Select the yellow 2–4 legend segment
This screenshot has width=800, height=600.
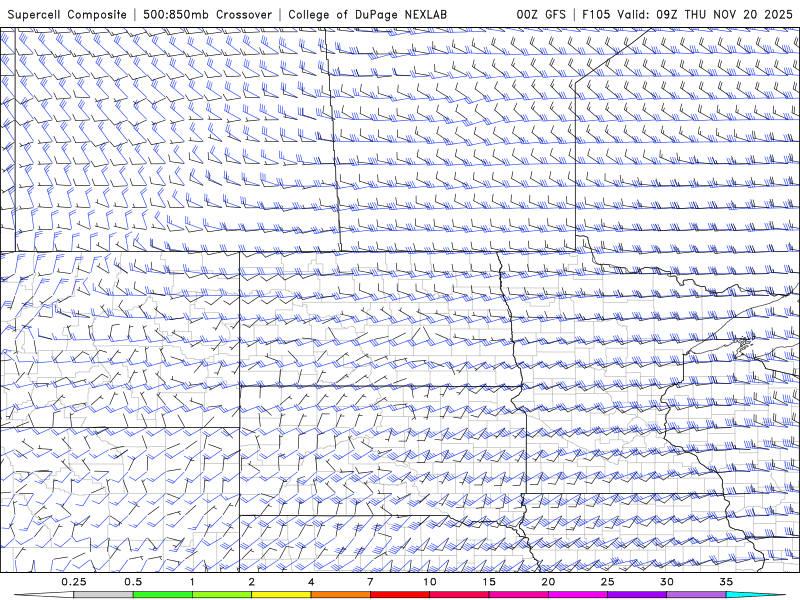coord(281,595)
